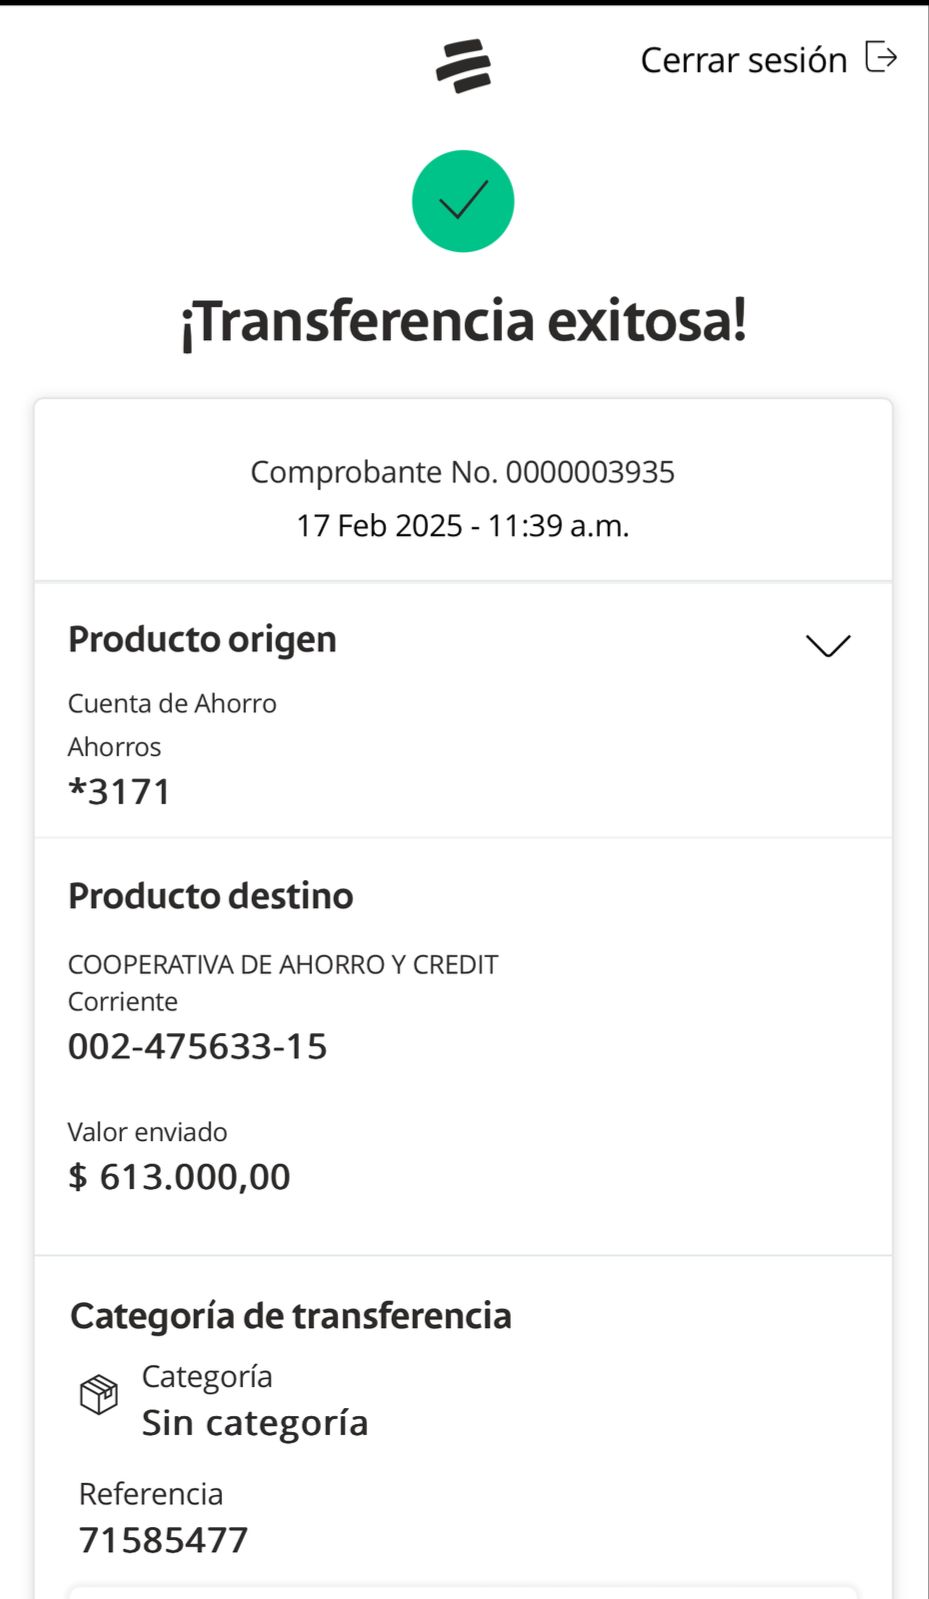The height and width of the screenshot is (1599, 929).
Task: Click the logout arrow icon
Action: pos(880,58)
